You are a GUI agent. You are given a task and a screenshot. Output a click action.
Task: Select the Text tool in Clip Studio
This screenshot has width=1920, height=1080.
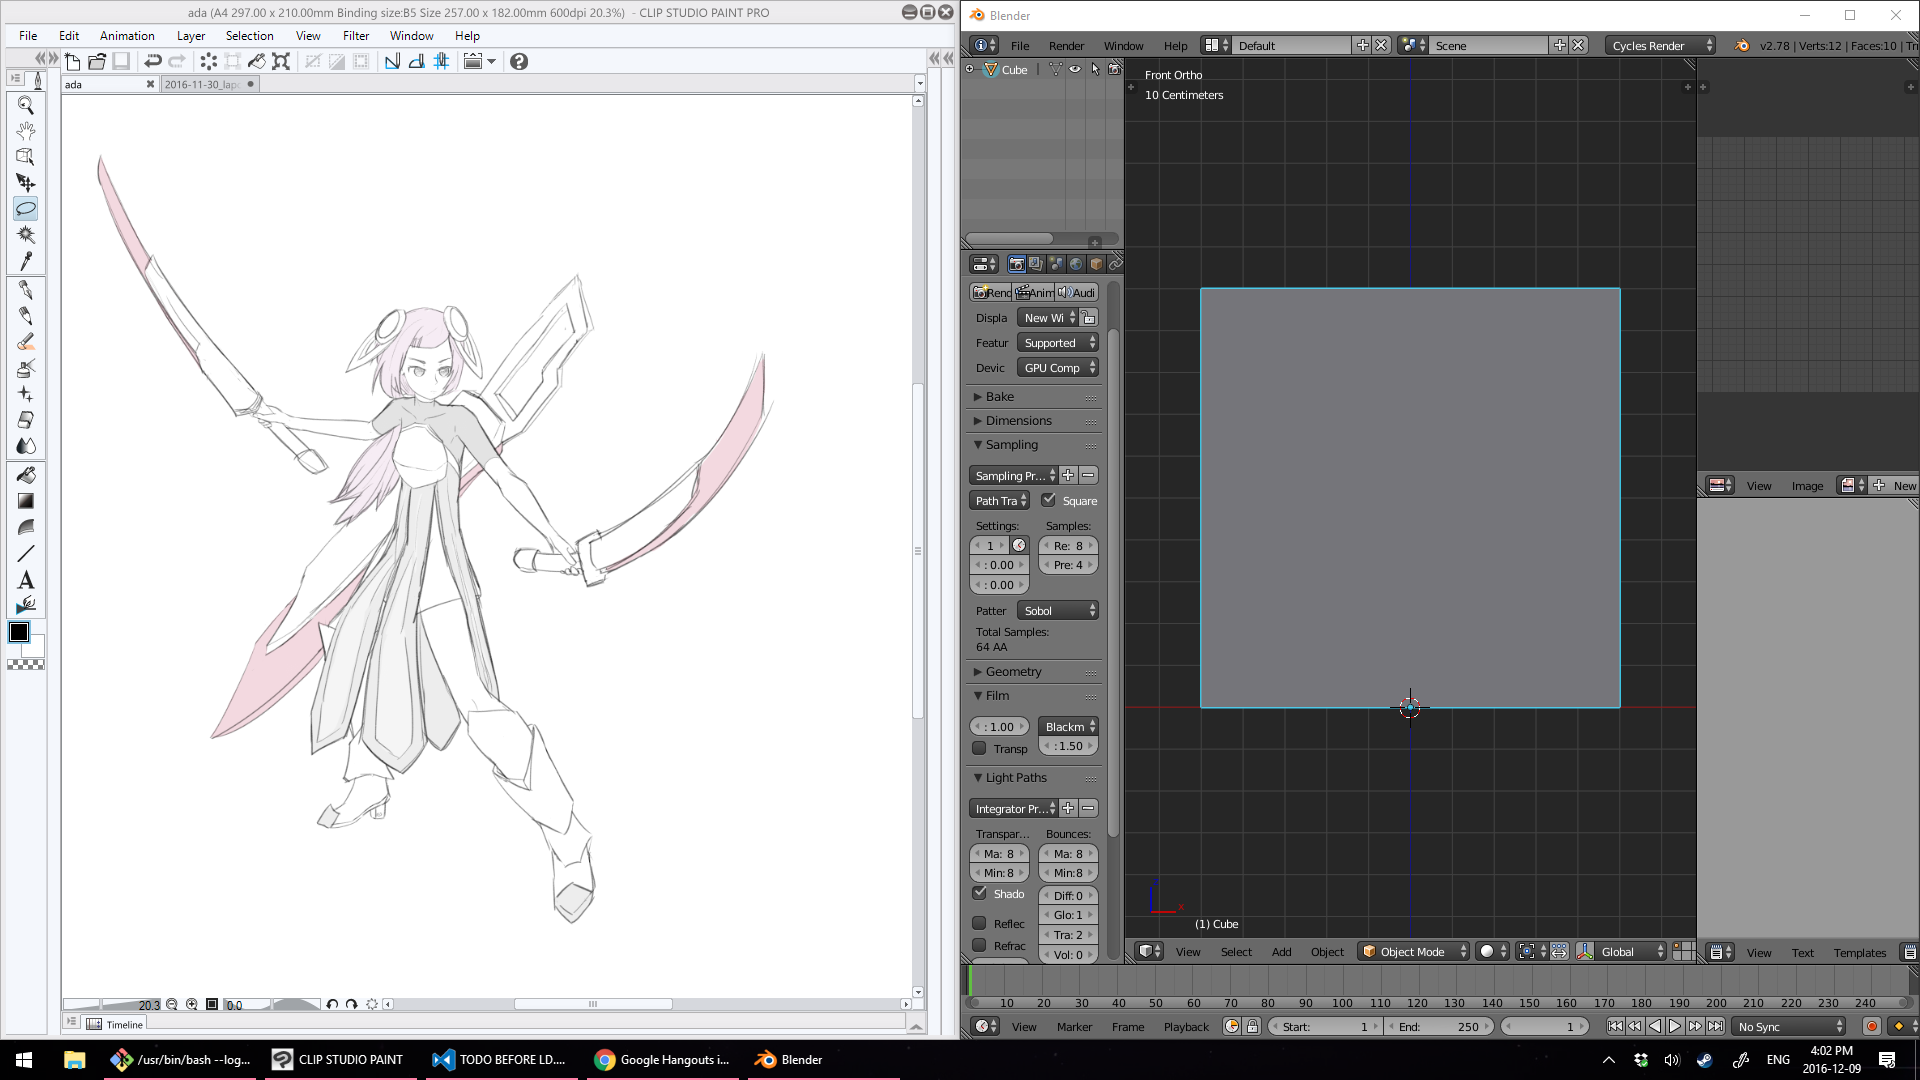[x=26, y=579]
